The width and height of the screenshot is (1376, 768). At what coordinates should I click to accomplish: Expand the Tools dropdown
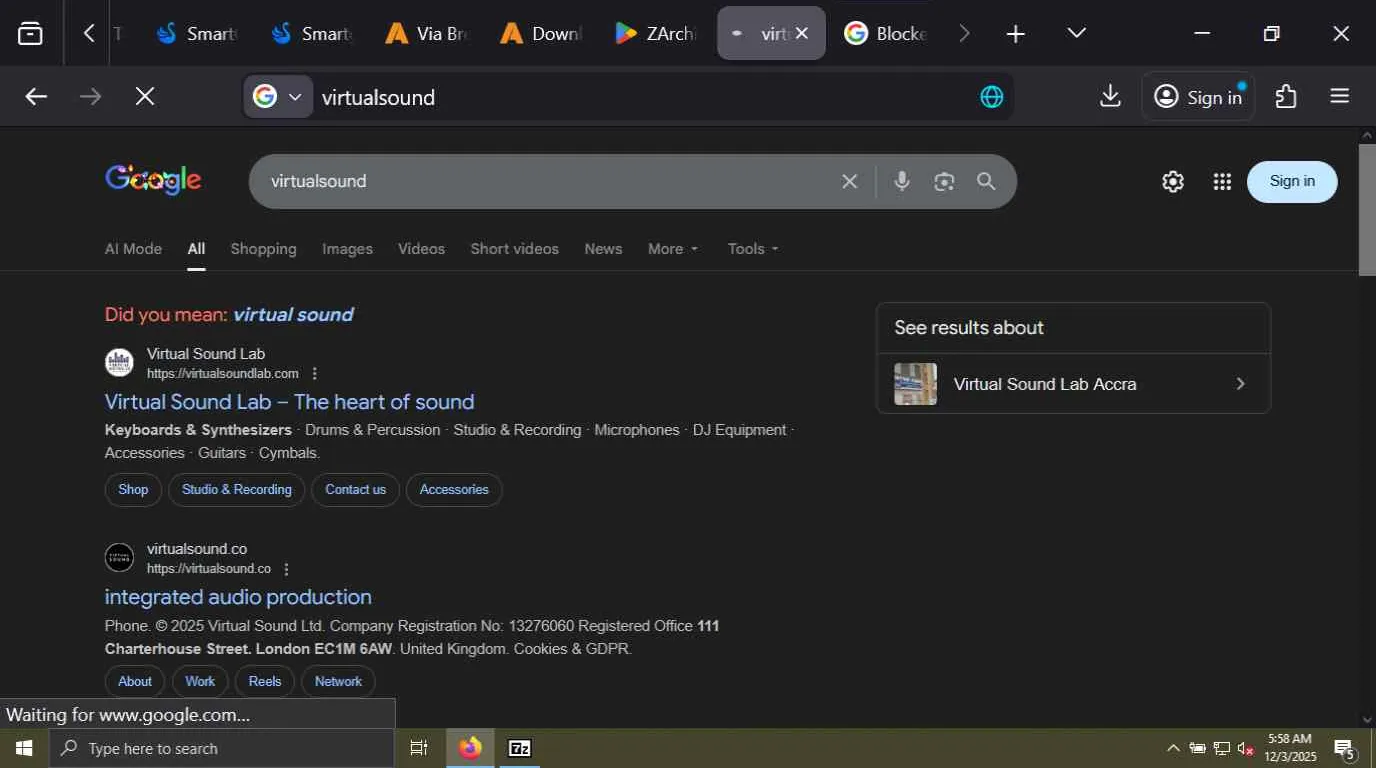[753, 249]
